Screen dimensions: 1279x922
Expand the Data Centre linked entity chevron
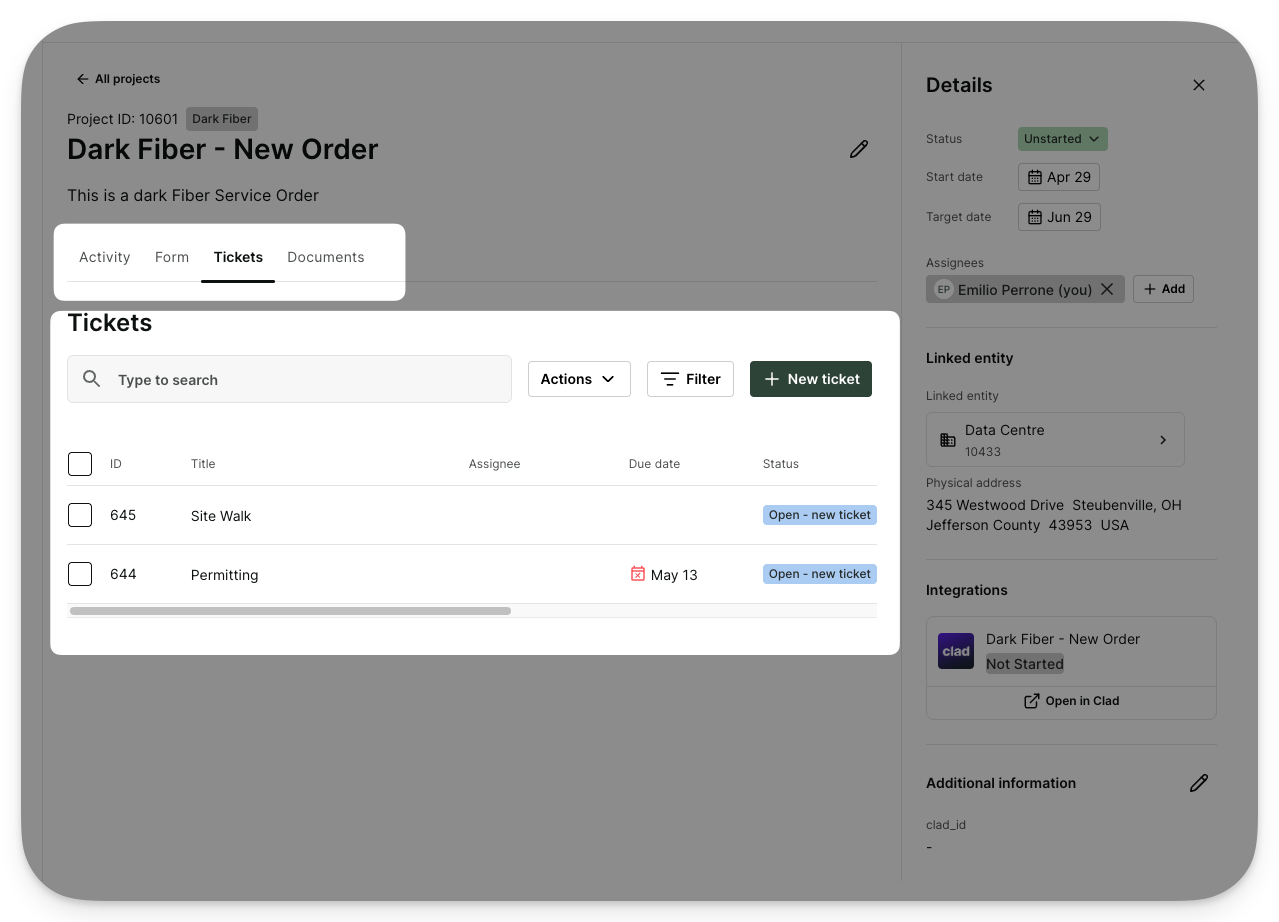[1163, 440]
